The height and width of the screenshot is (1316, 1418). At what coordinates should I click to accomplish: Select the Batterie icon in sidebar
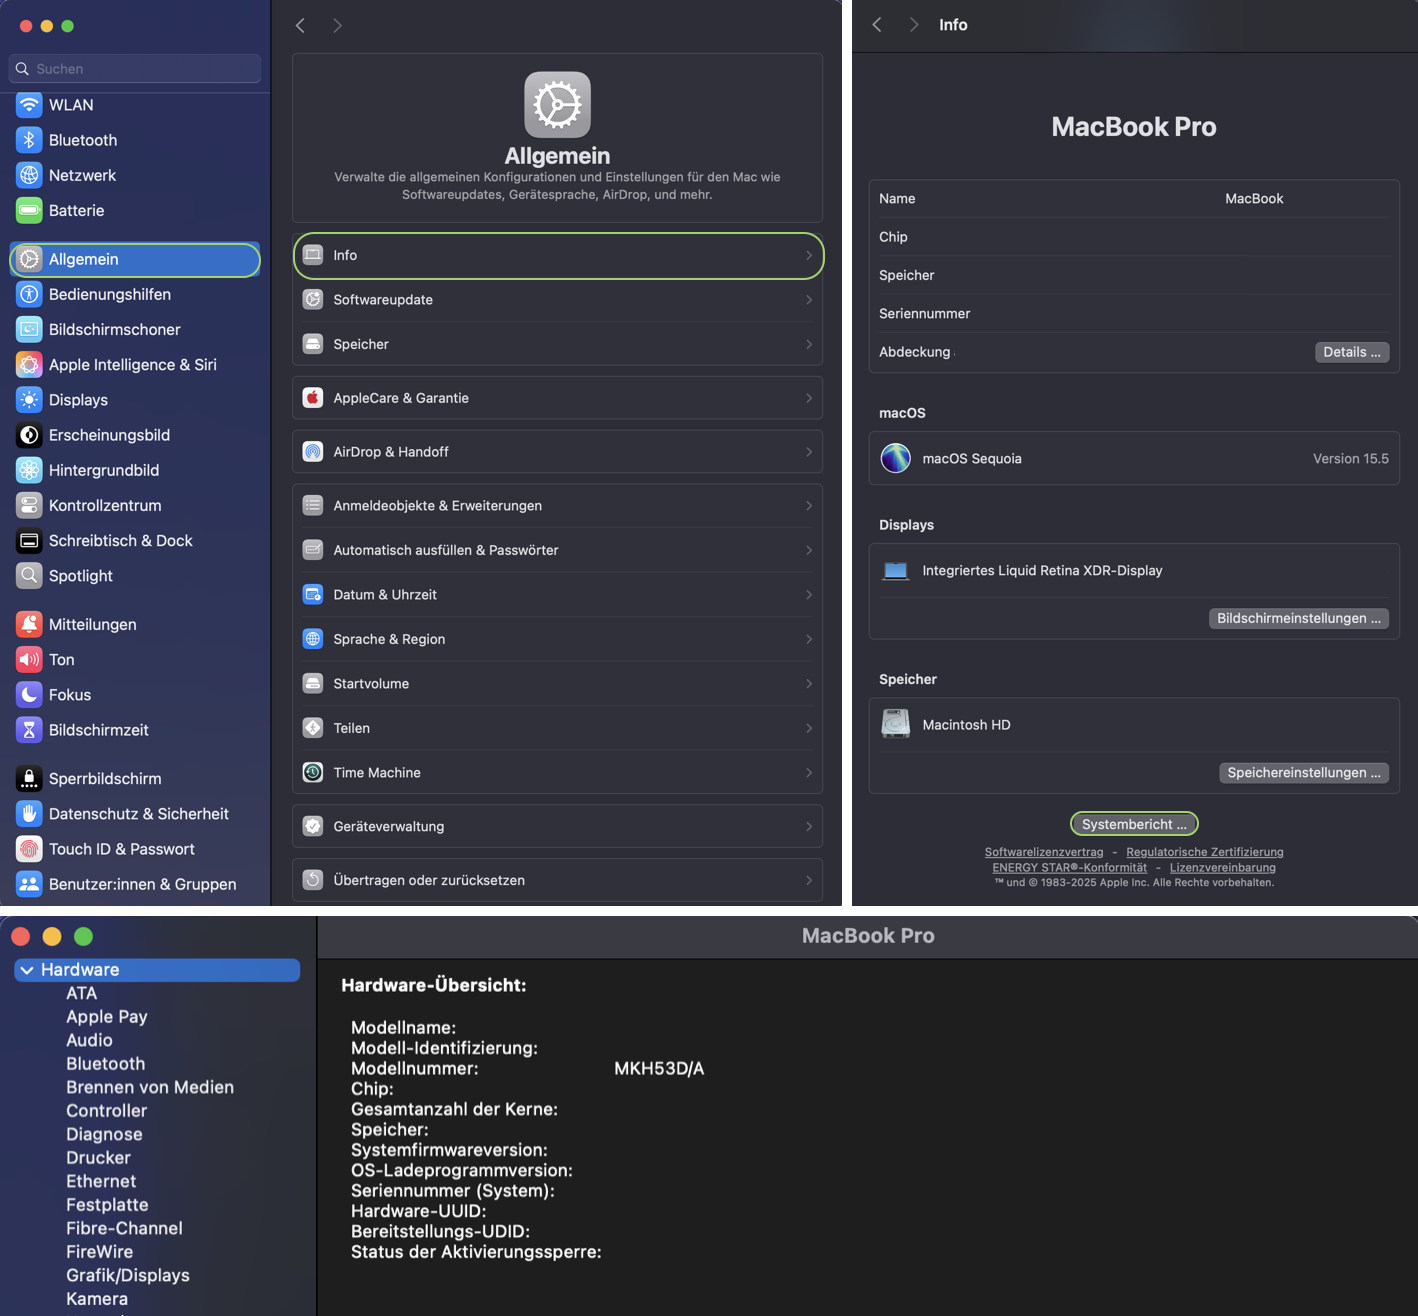[x=29, y=210]
